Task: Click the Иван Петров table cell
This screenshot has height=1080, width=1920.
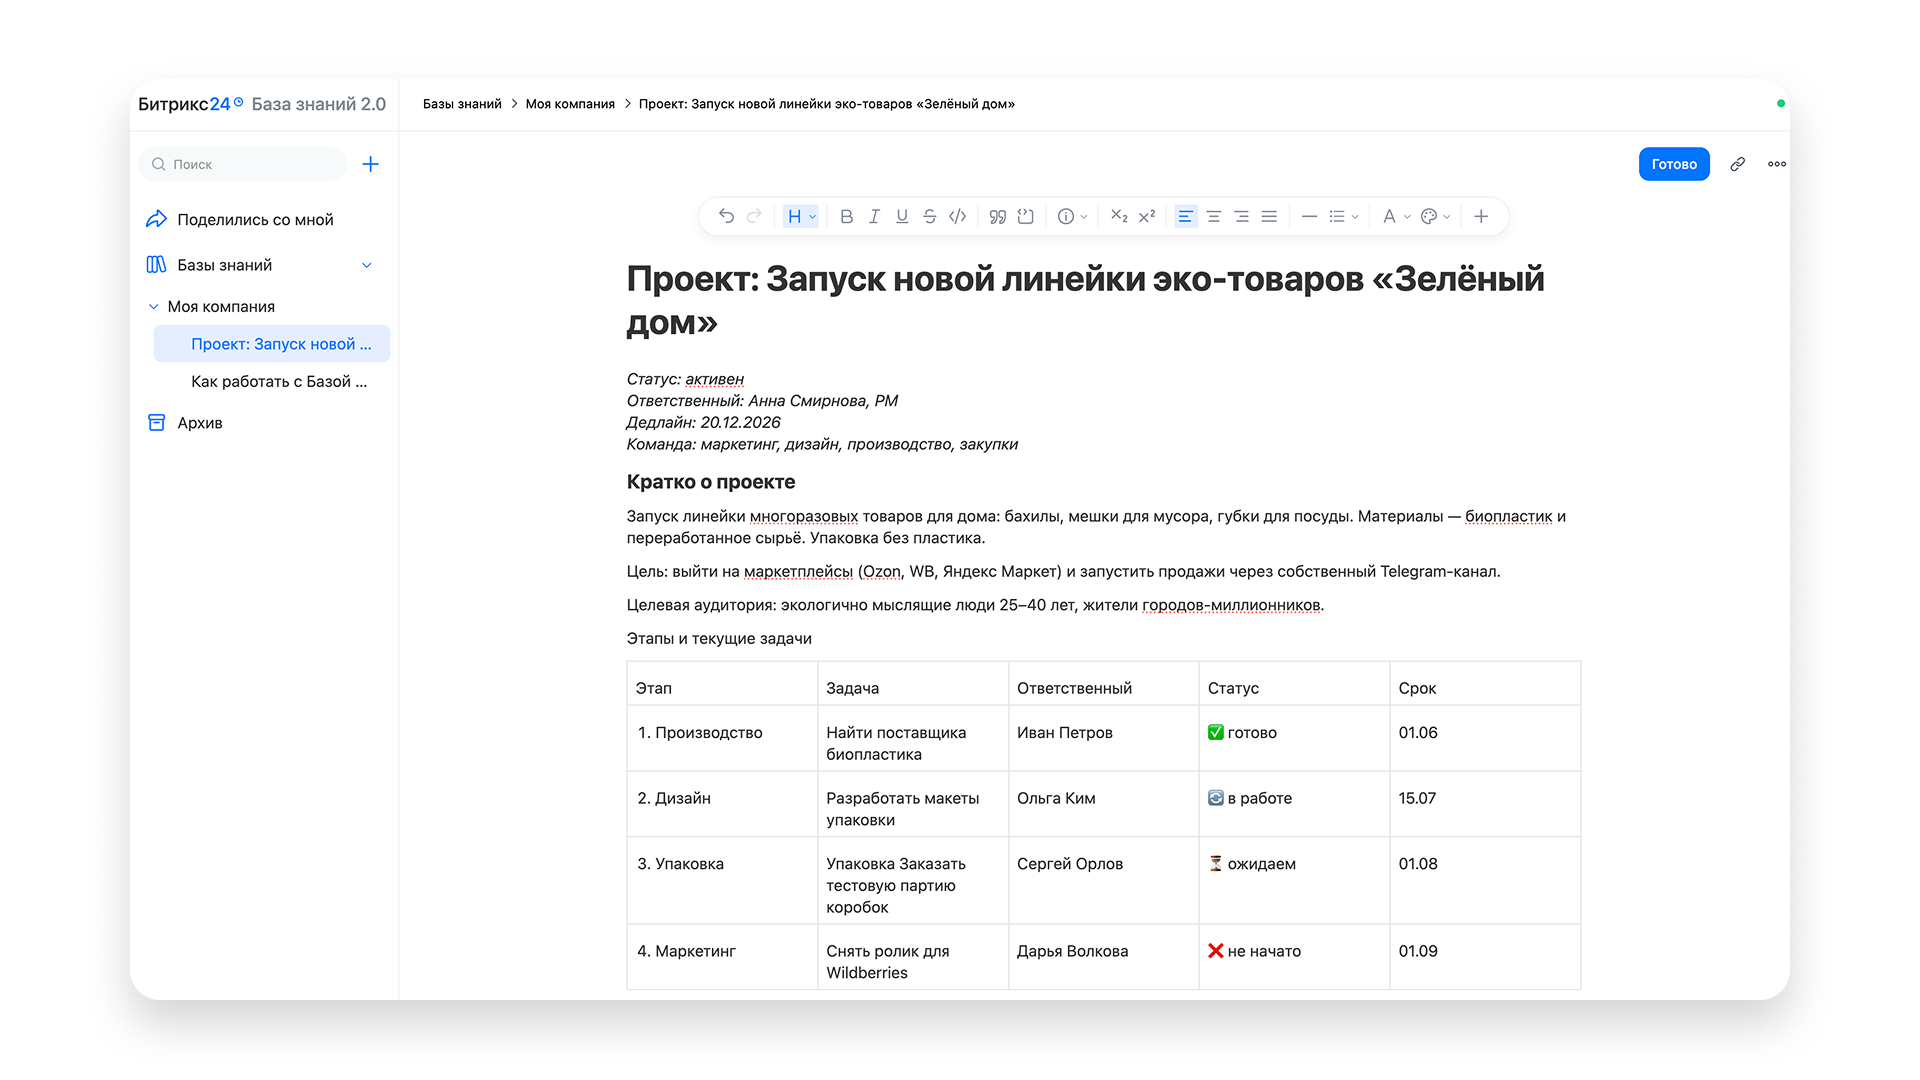Action: [x=1103, y=739]
